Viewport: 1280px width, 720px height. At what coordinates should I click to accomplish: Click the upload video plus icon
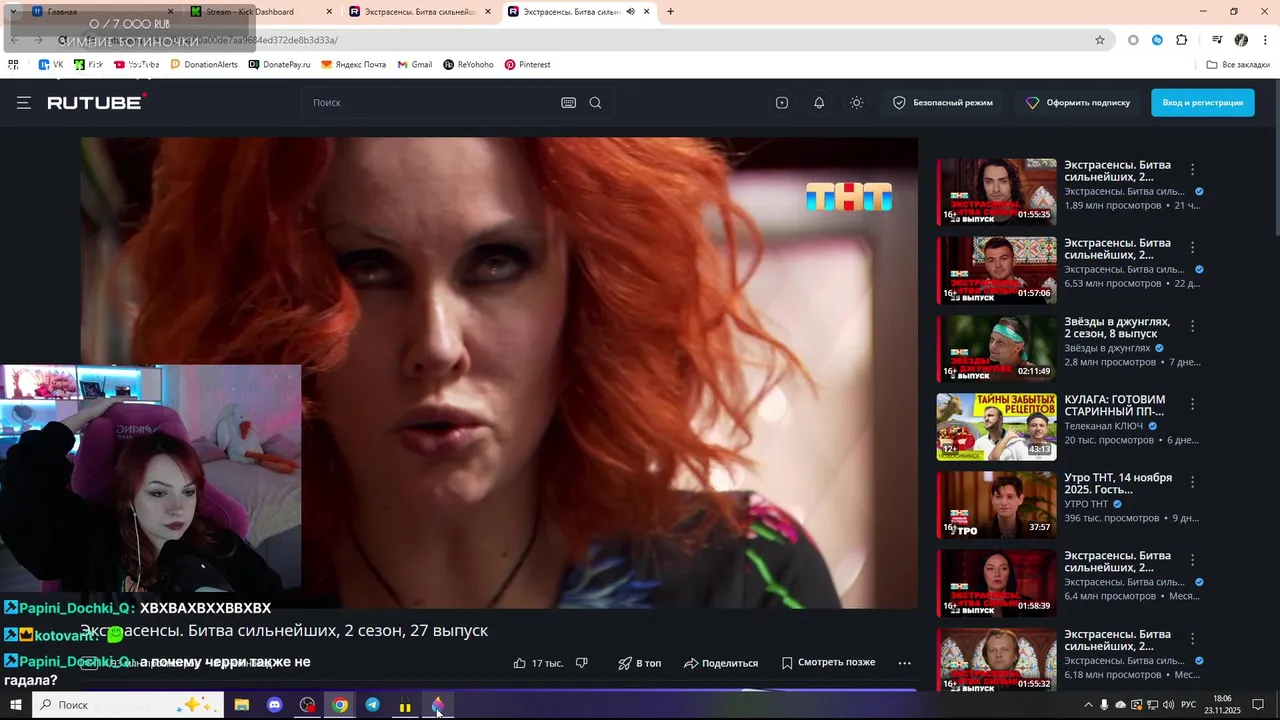(782, 103)
